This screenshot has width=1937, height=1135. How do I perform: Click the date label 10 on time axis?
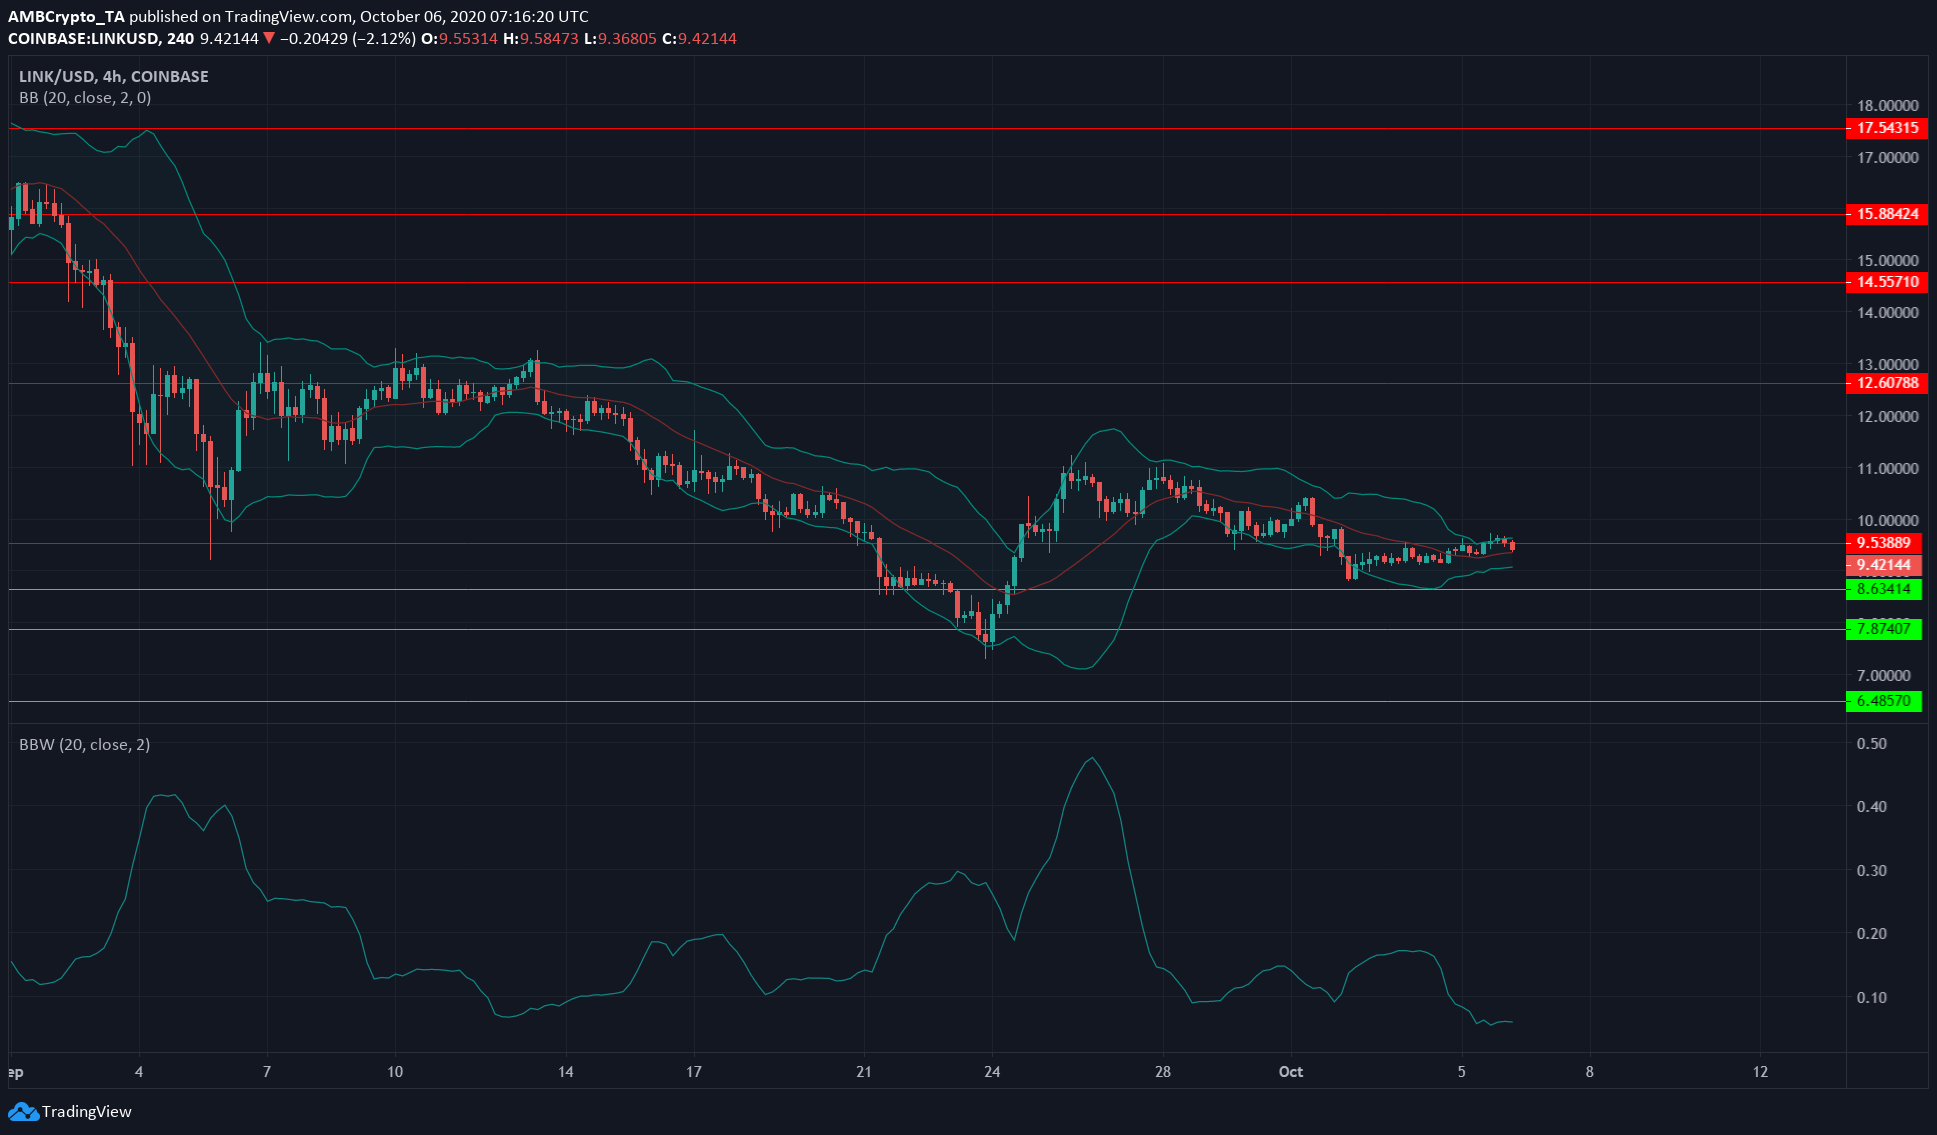[x=395, y=1072]
